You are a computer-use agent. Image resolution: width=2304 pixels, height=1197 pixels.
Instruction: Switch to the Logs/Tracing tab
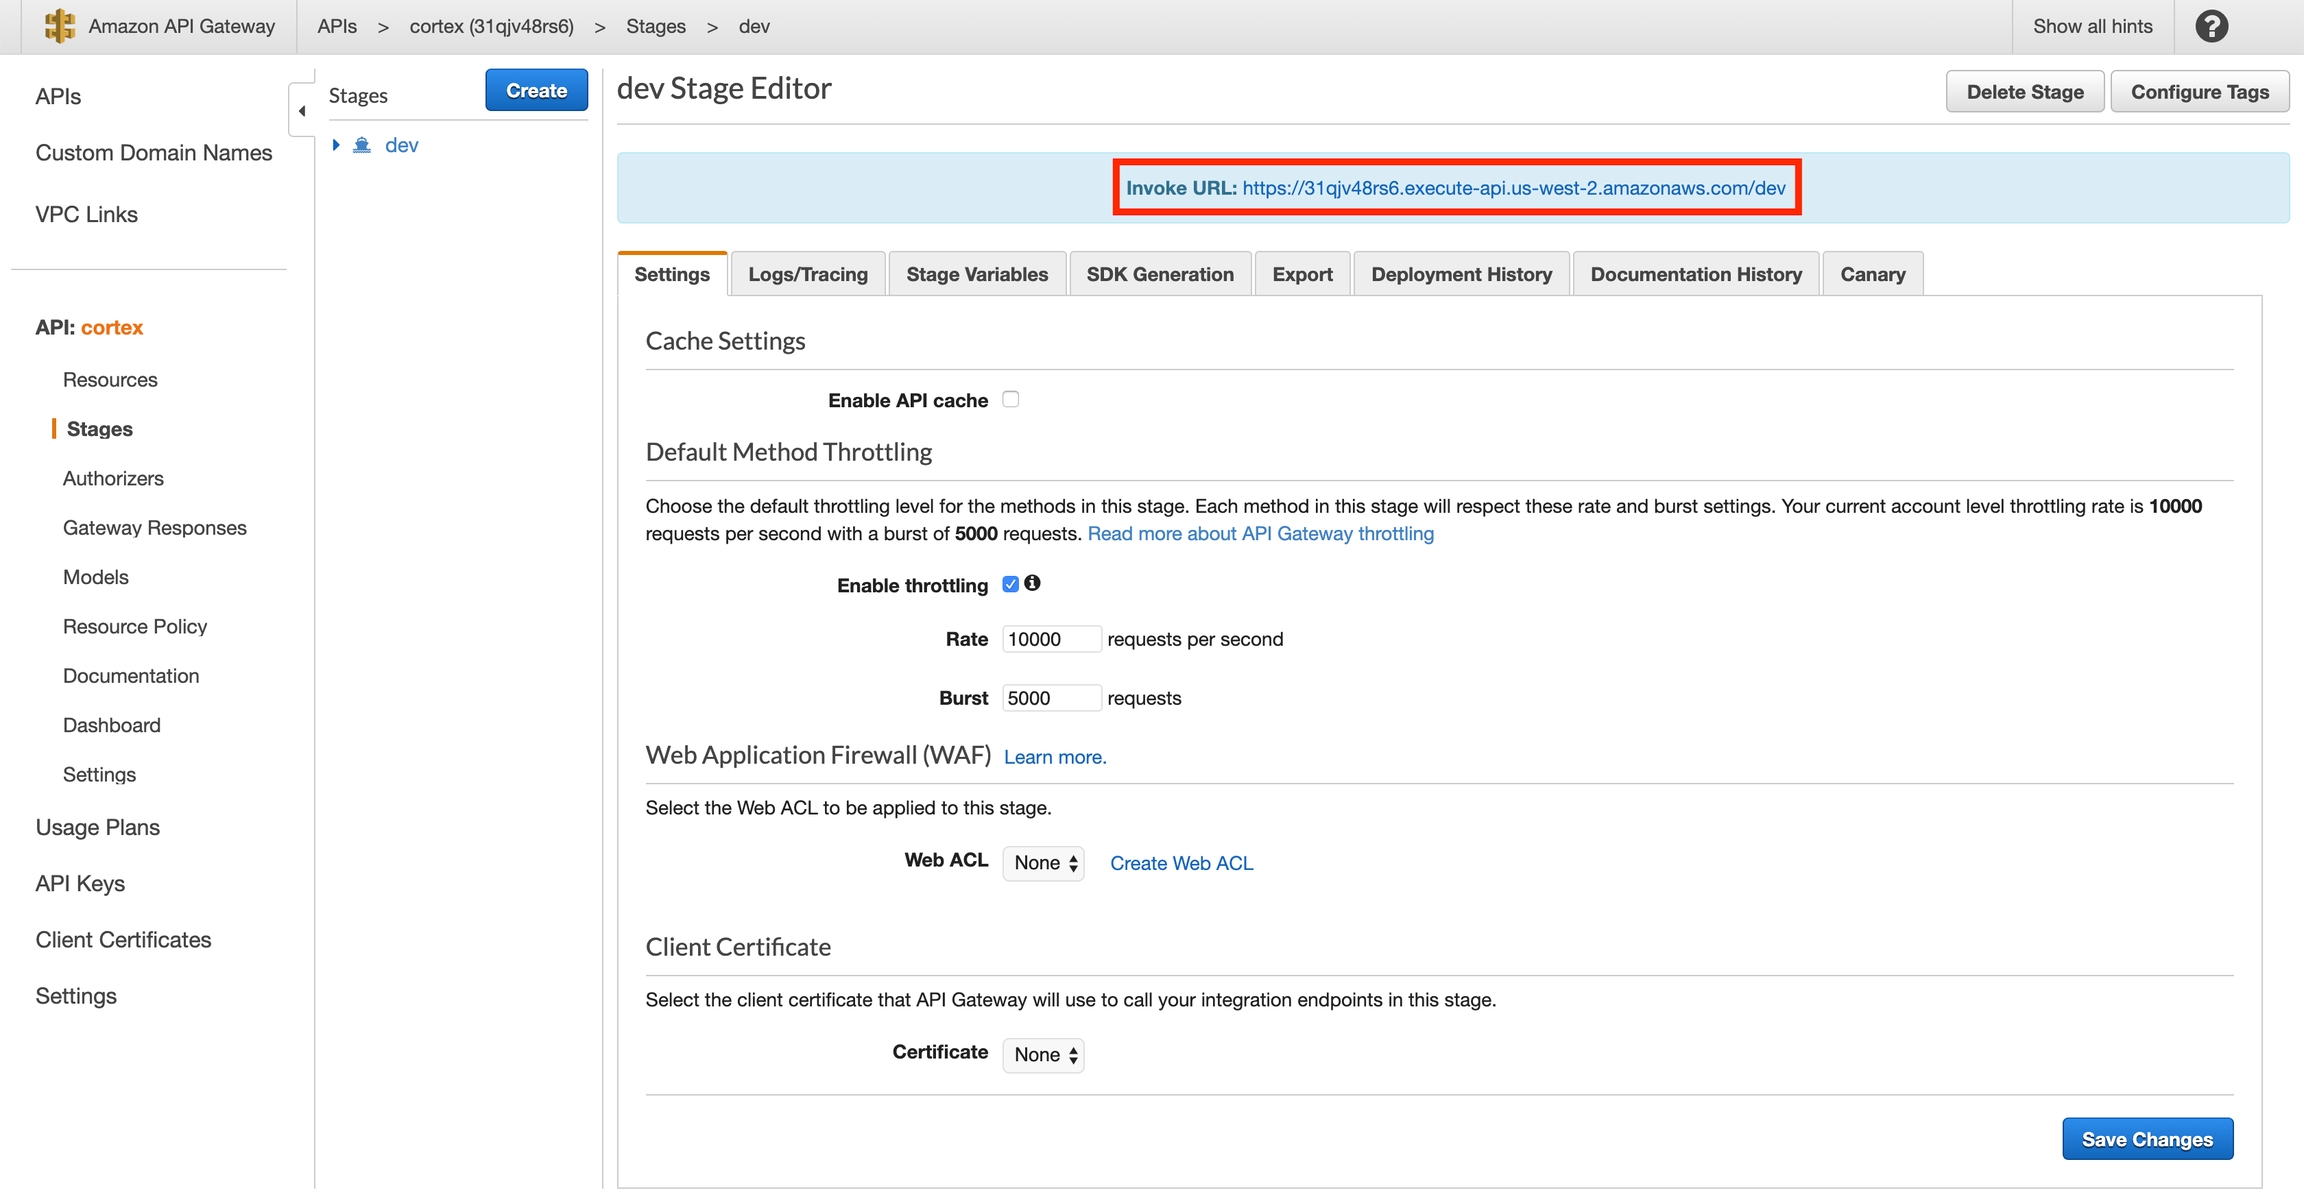click(x=807, y=274)
